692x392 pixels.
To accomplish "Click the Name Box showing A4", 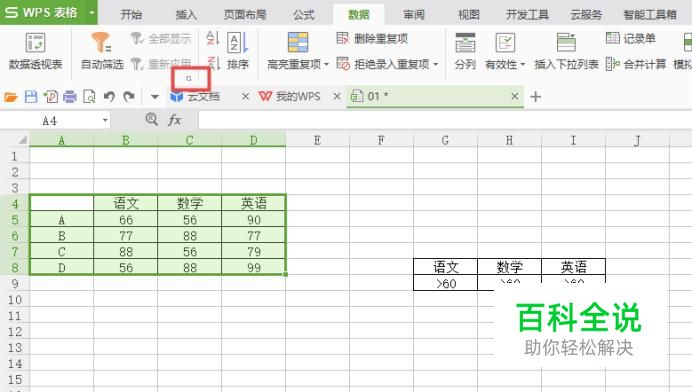I will click(50, 121).
